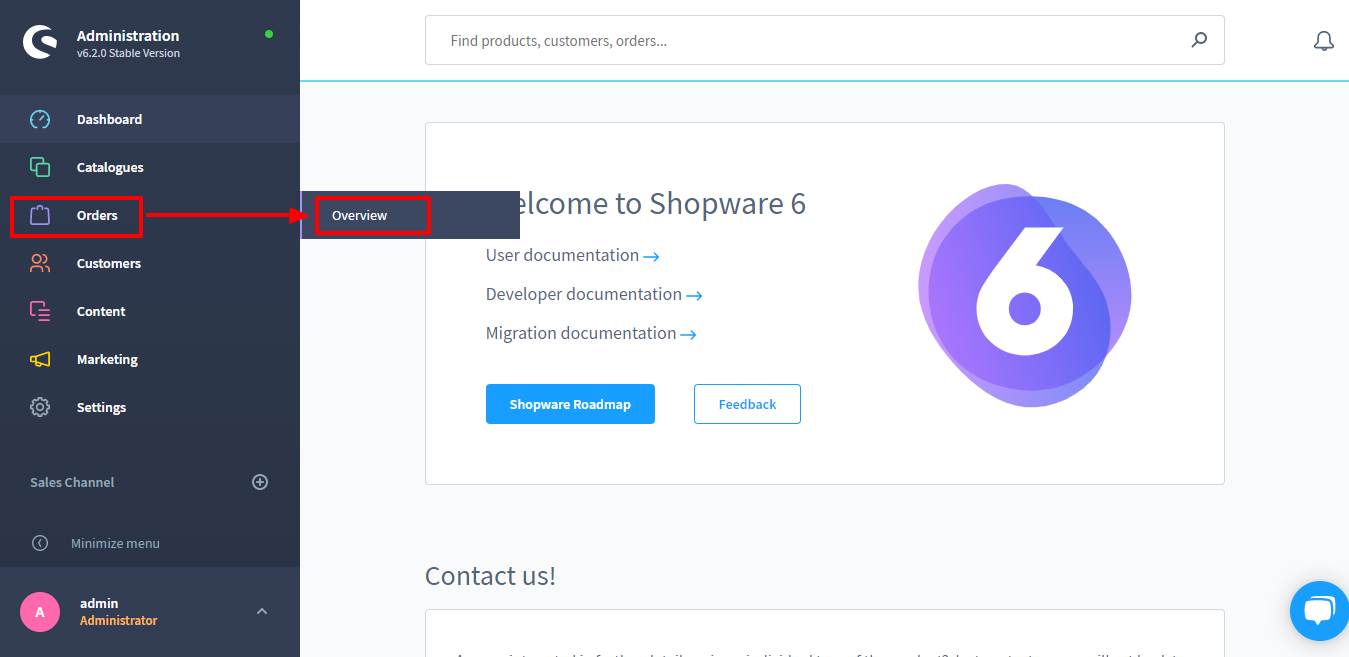Screen dimensions: 1349x657
Task: Click the Orders shopping bag icon
Action: (40, 215)
